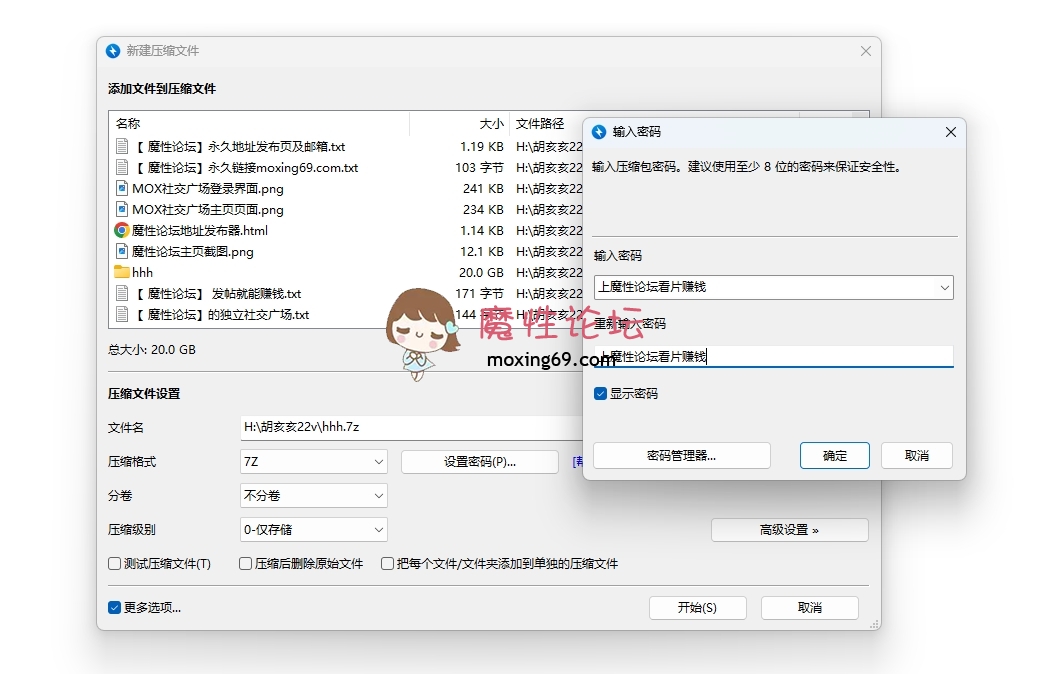Open 高级设置 with the 高级设置 button

click(789, 530)
